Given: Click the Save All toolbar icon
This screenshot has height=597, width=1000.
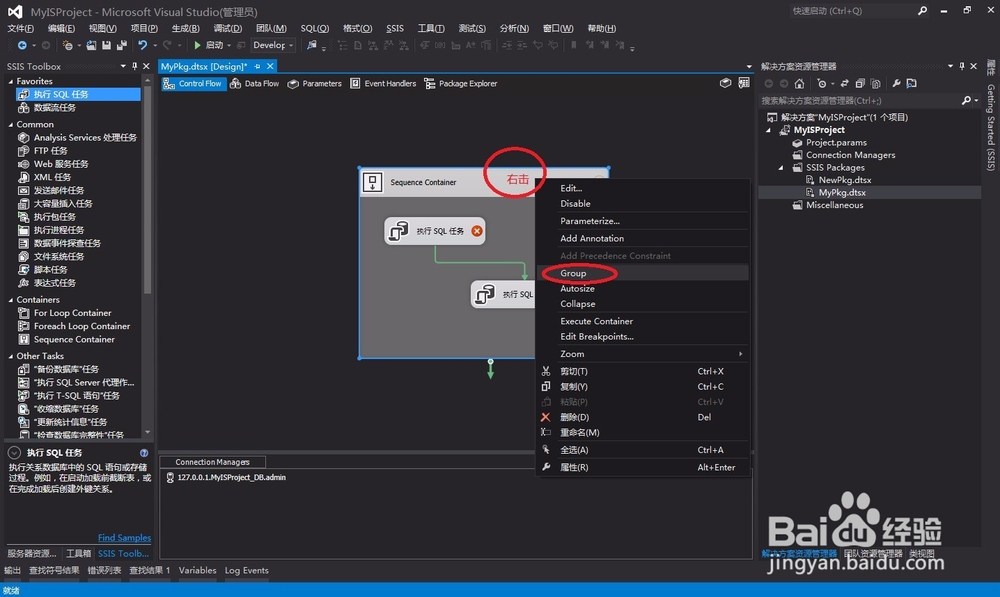Looking at the screenshot, I should click(x=121, y=45).
